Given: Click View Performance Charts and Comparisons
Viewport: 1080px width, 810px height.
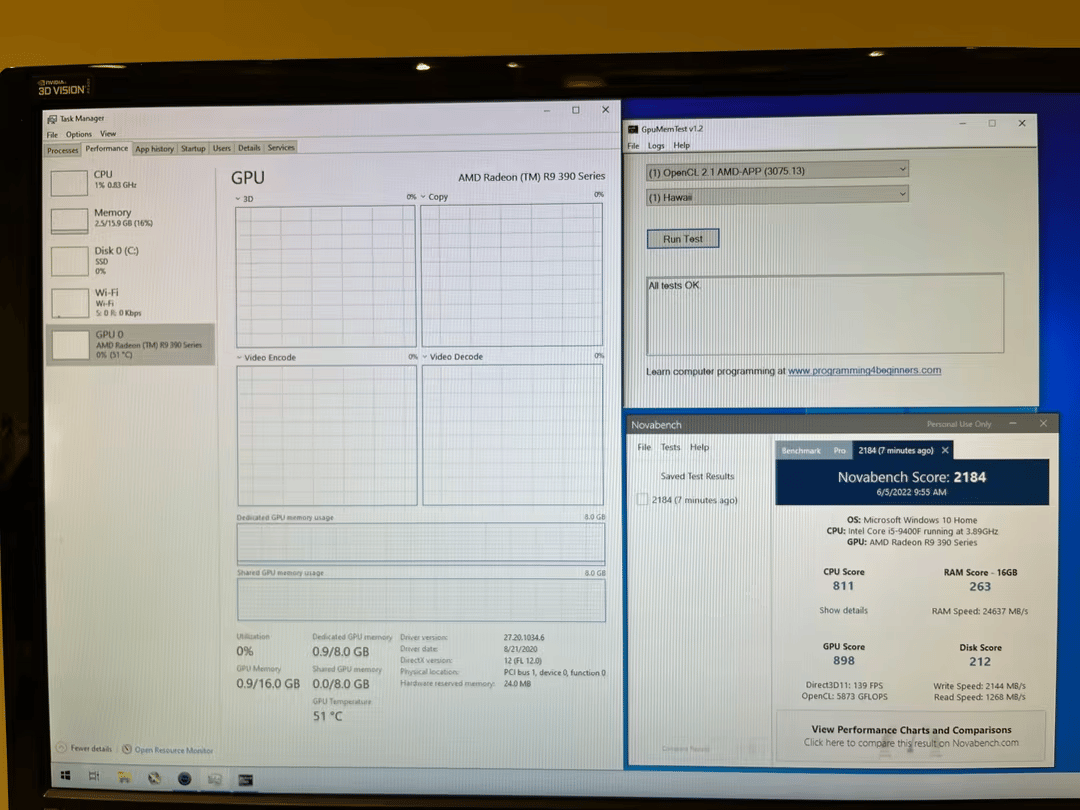Looking at the screenshot, I should click(911, 736).
